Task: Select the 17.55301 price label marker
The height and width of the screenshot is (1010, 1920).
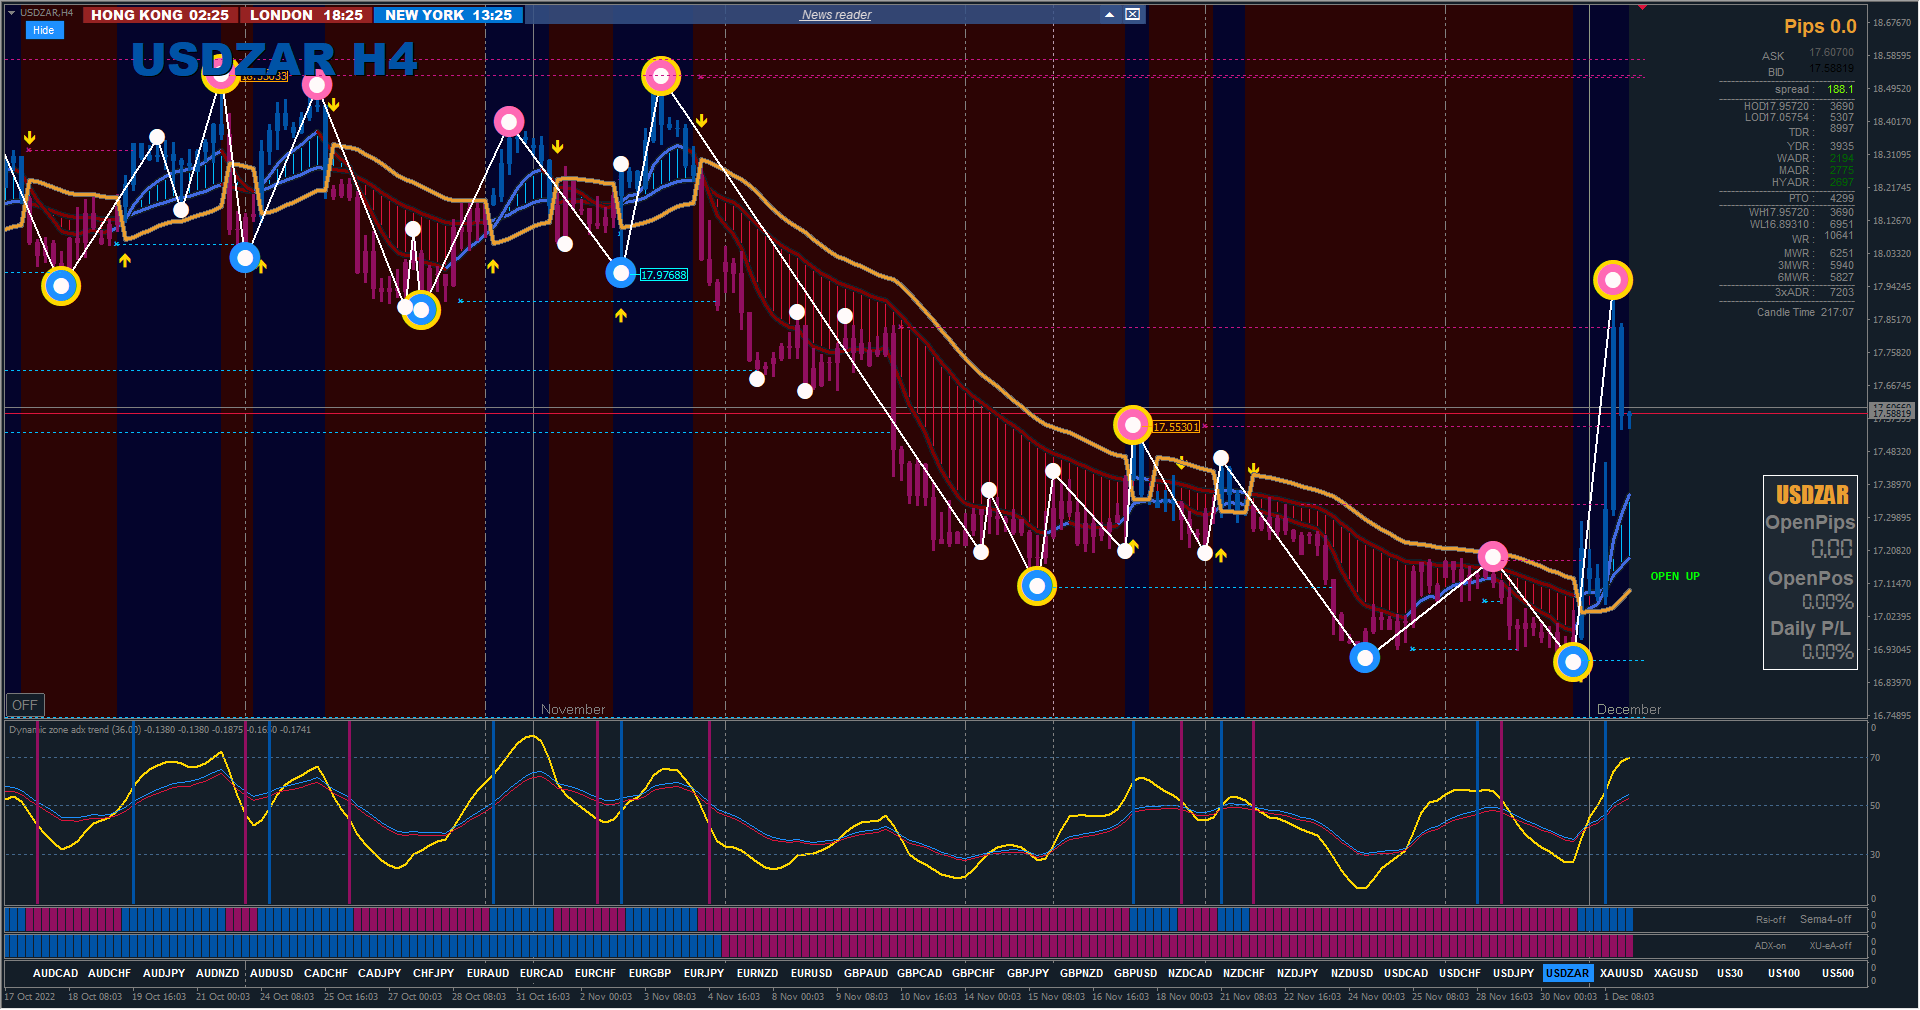Action: pyautogui.click(x=1175, y=427)
